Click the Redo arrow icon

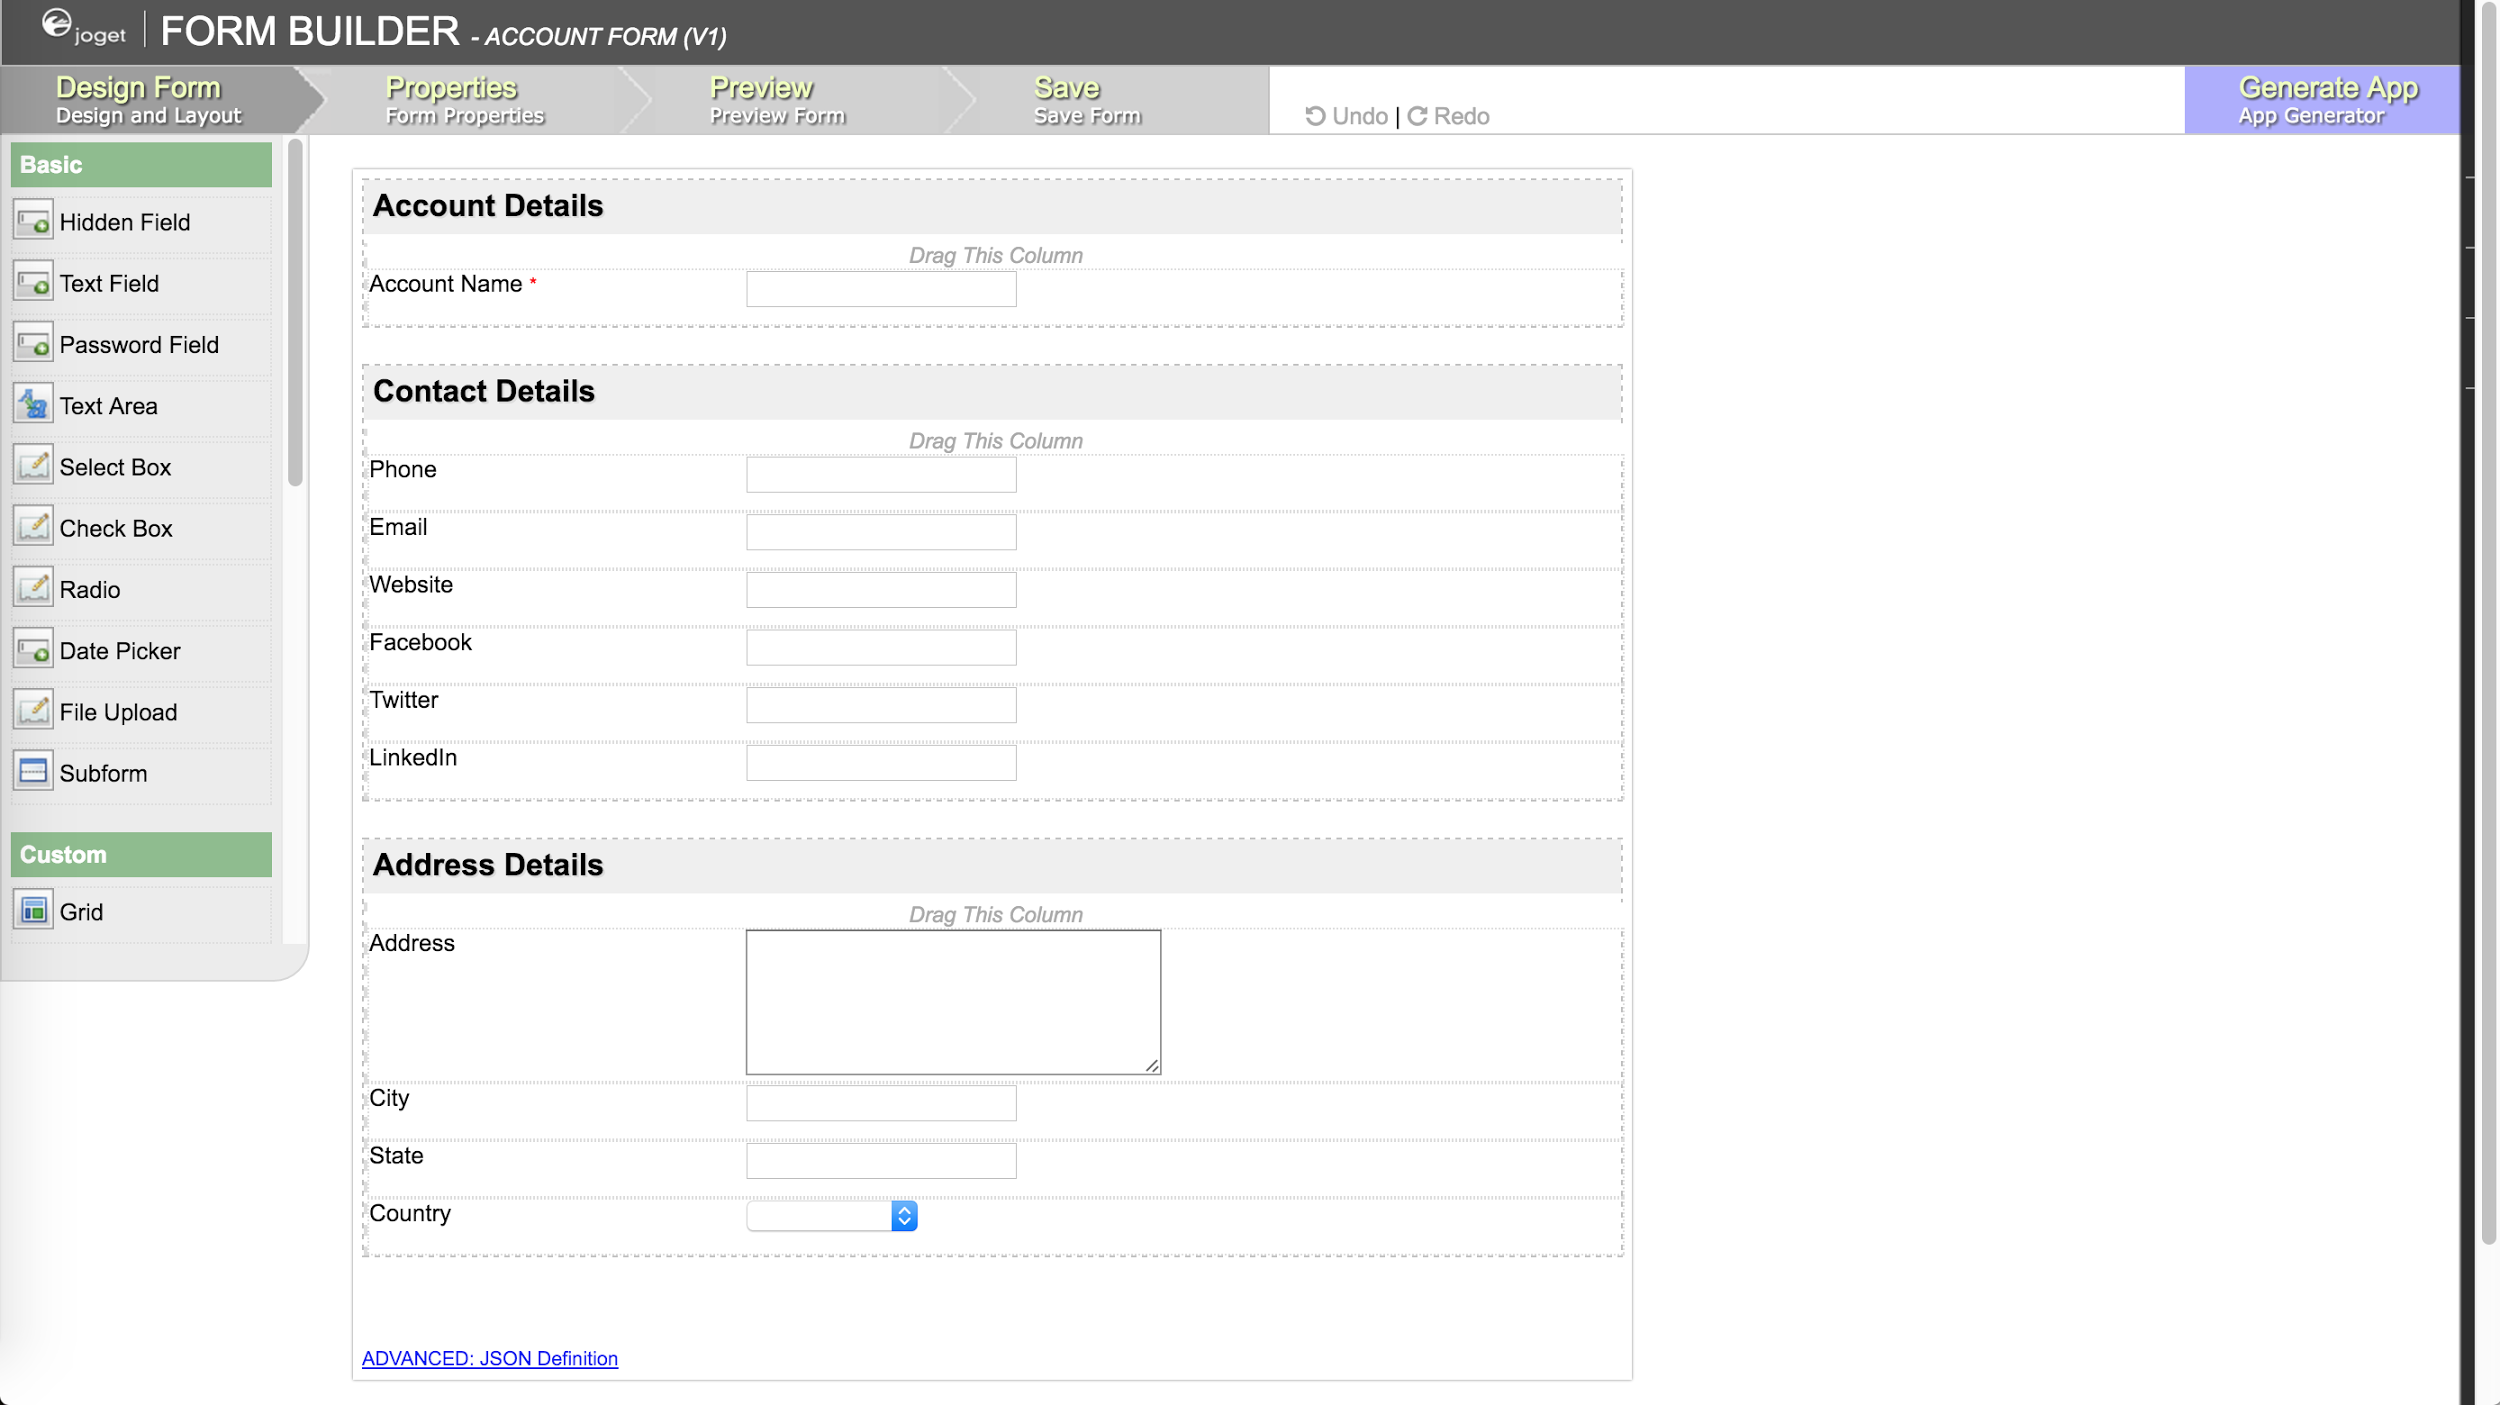click(x=1417, y=116)
